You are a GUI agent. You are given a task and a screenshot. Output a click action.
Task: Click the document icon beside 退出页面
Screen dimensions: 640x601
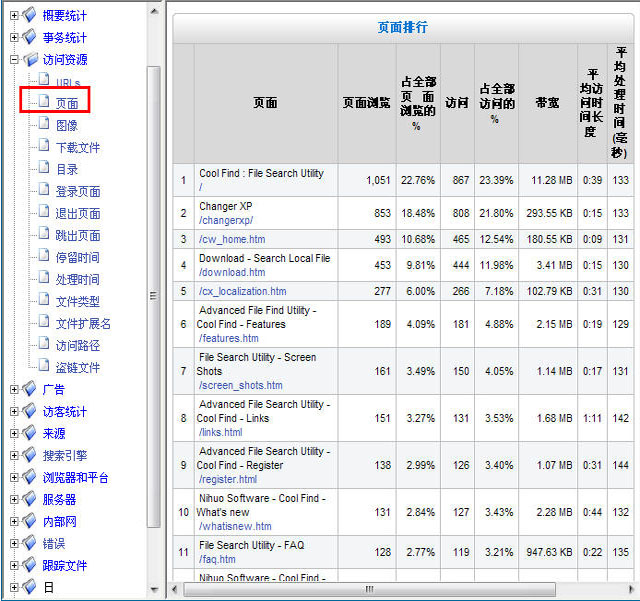coord(44,211)
